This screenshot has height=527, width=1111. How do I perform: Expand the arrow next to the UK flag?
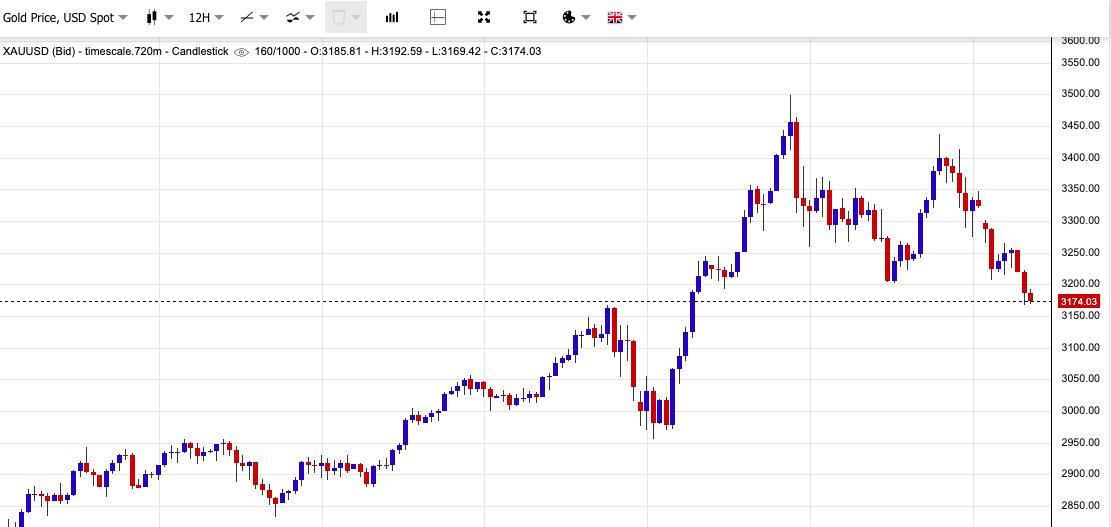click(x=632, y=17)
